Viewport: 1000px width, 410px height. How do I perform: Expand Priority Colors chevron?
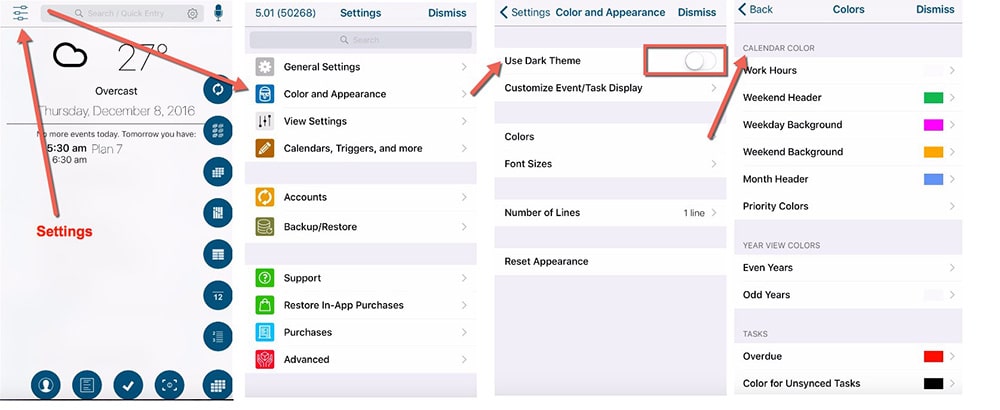[x=952, y=206]
